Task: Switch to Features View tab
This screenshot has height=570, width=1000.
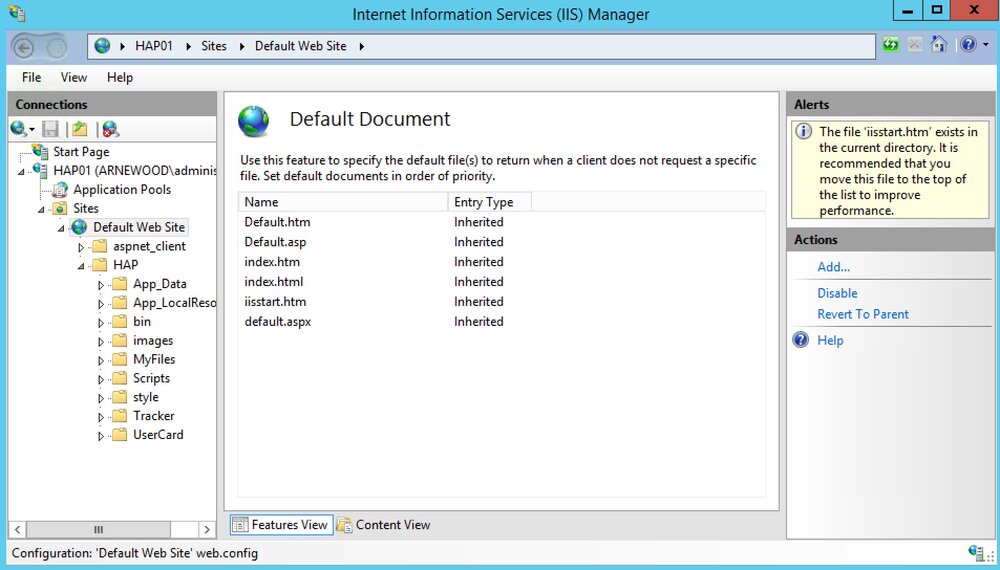Action: click(281, 525)
